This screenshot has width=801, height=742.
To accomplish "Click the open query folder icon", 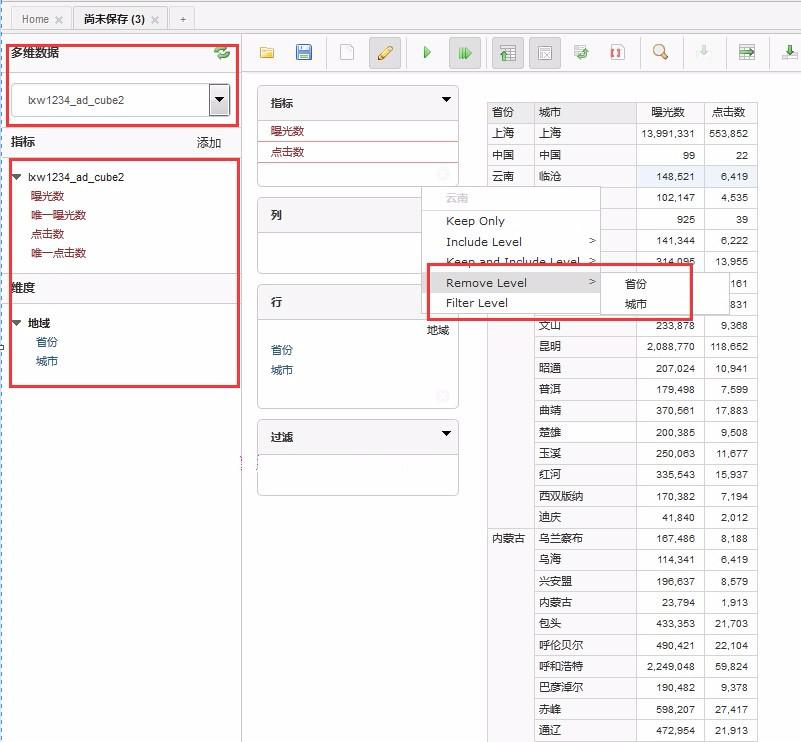I will click(267, 53).
